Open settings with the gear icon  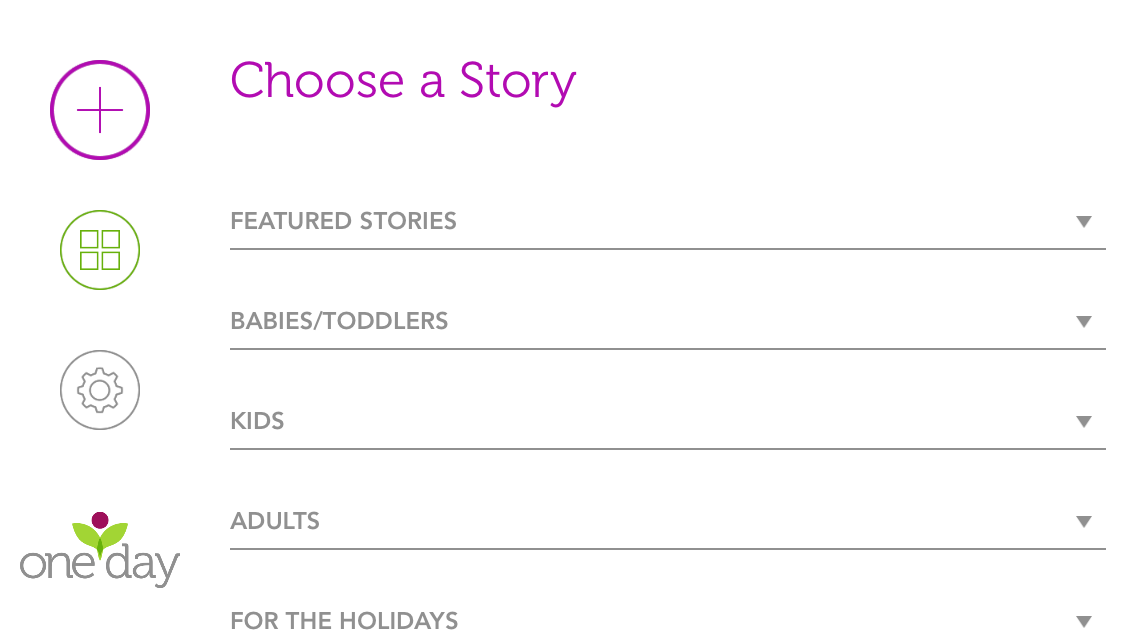(x=100, y=390)
